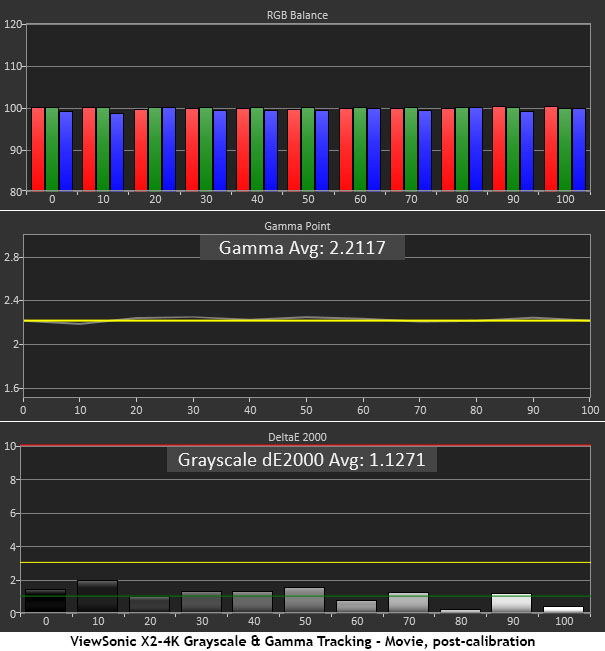
Task: Click the Grayscale dE2000 Avg: 1.1271 label
Action: coord(302,460)
